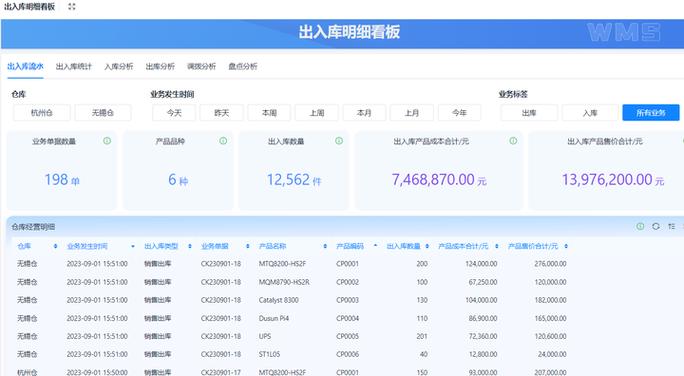The height and width of the screenshot is (376, 684).
Task: Switch to 出入库统计 tab
Action: pyautogui.click(x=74, y=66)
